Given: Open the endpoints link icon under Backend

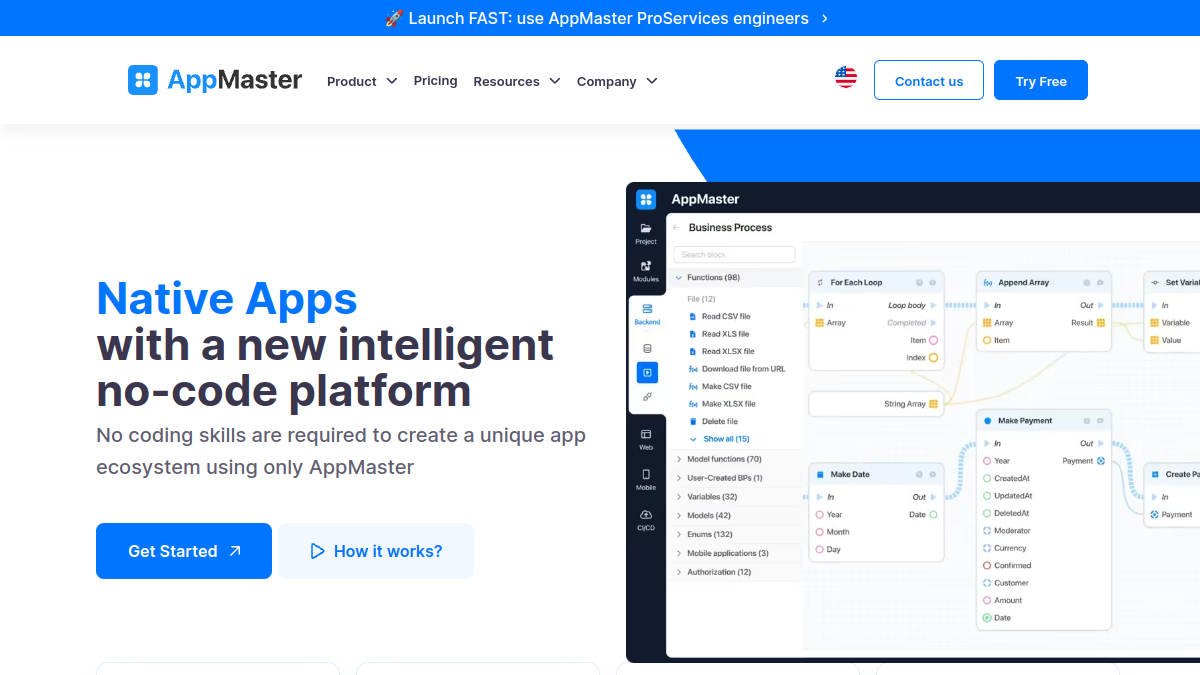Looking at the screenshot, I should [647, 397].
